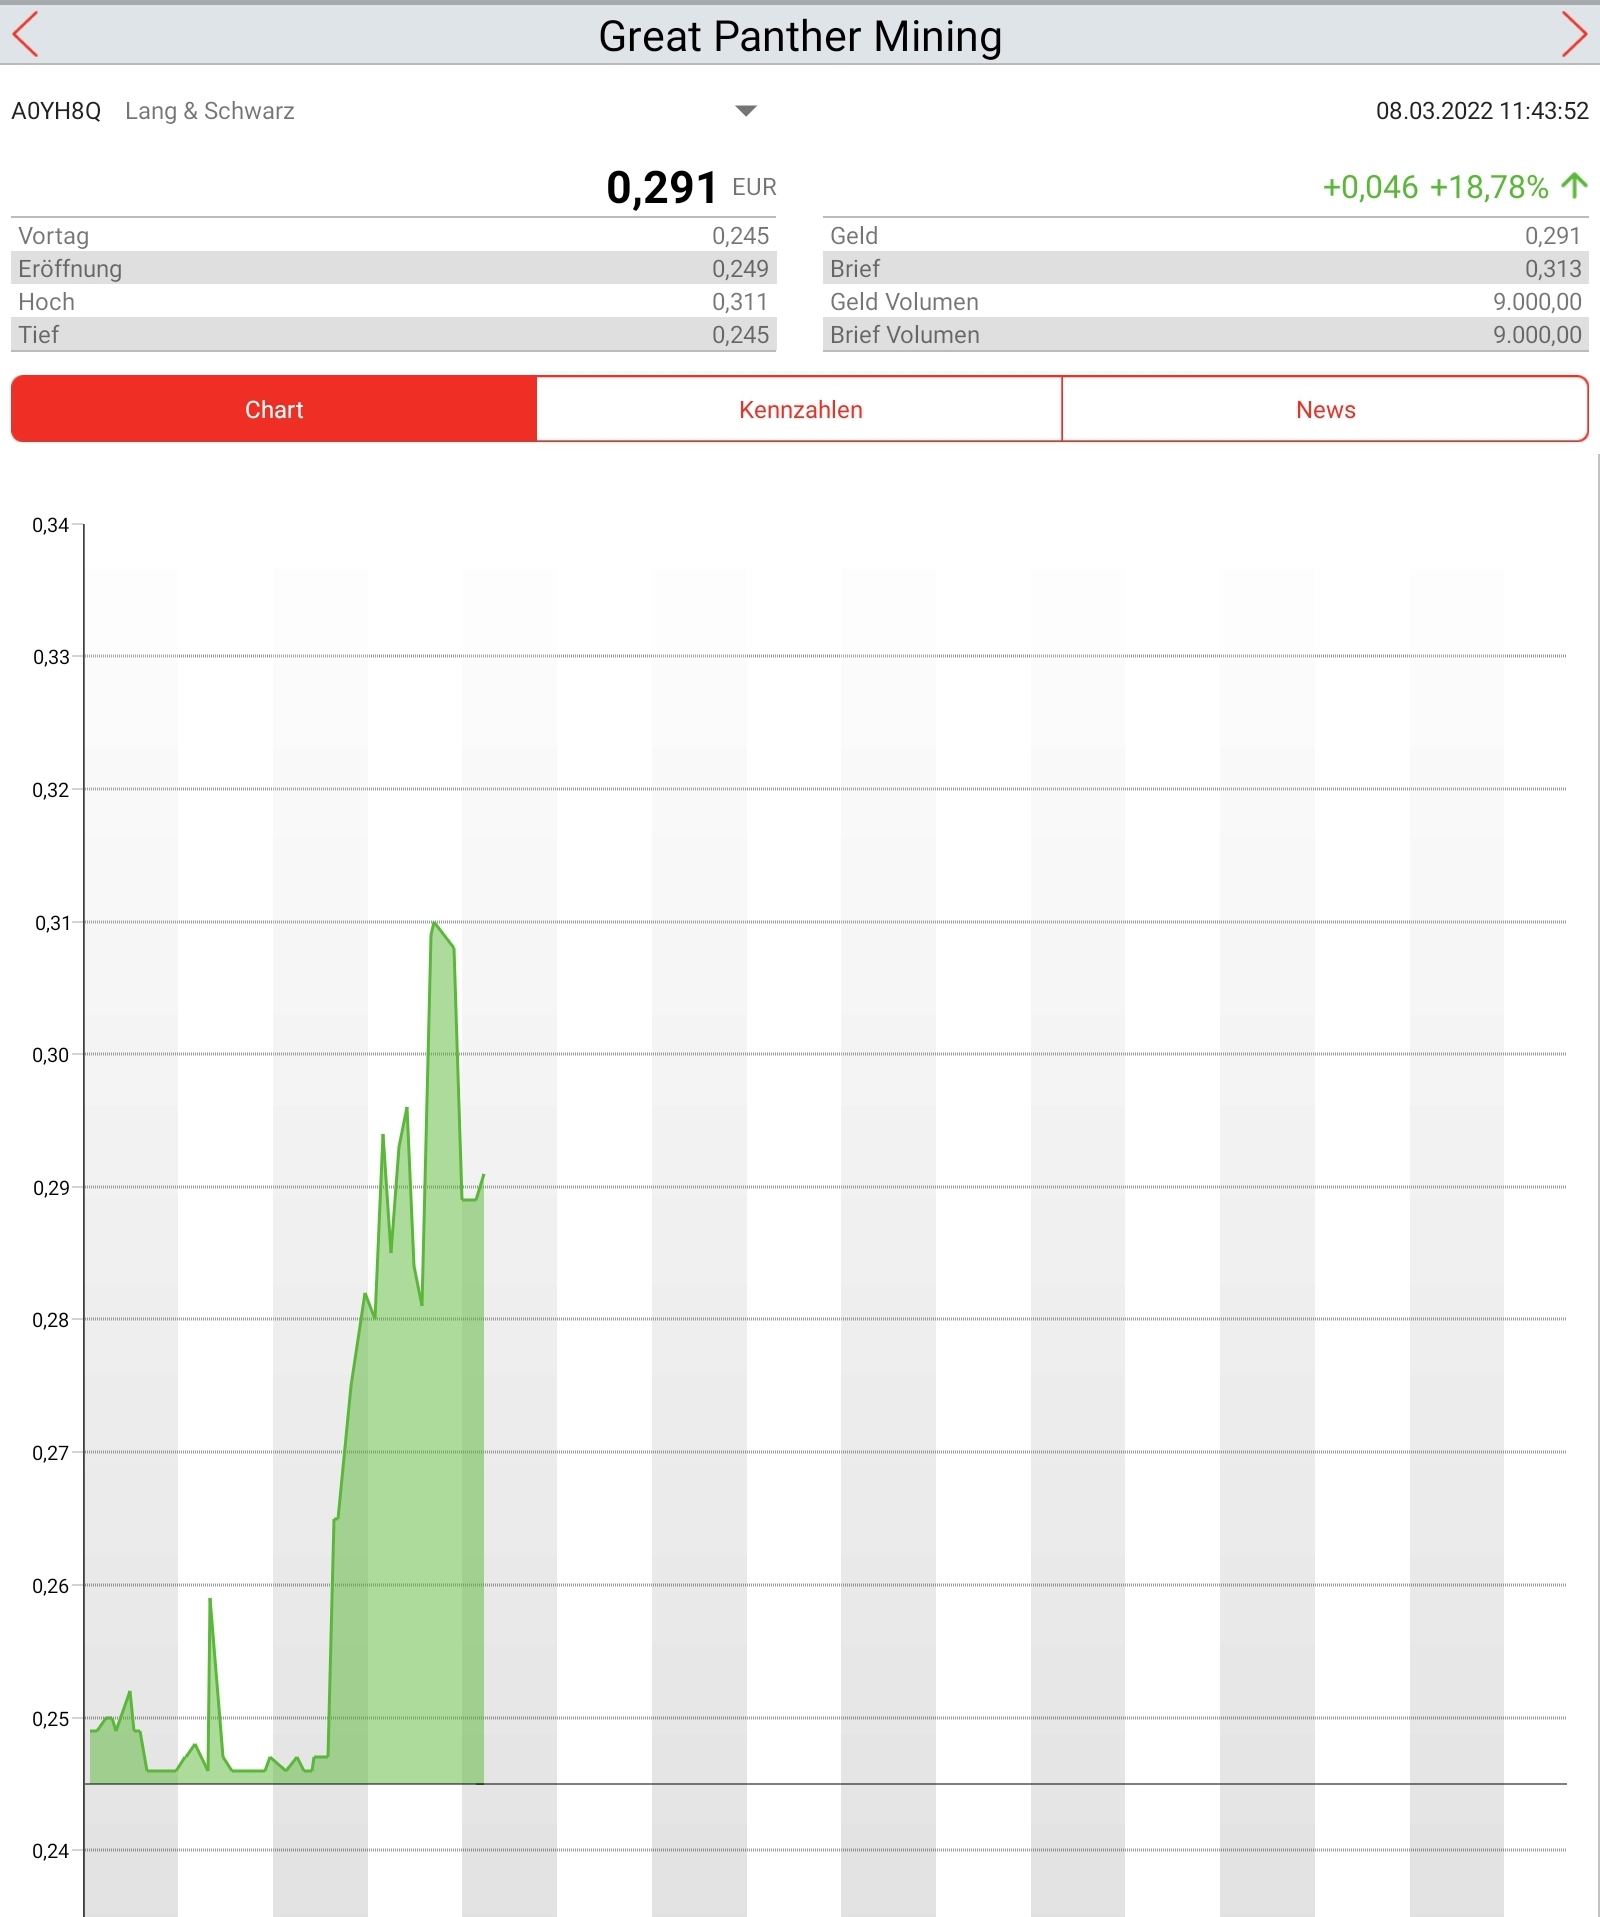
Task: Select the Hoch value 0,311
Action: [x=739, y=302]
